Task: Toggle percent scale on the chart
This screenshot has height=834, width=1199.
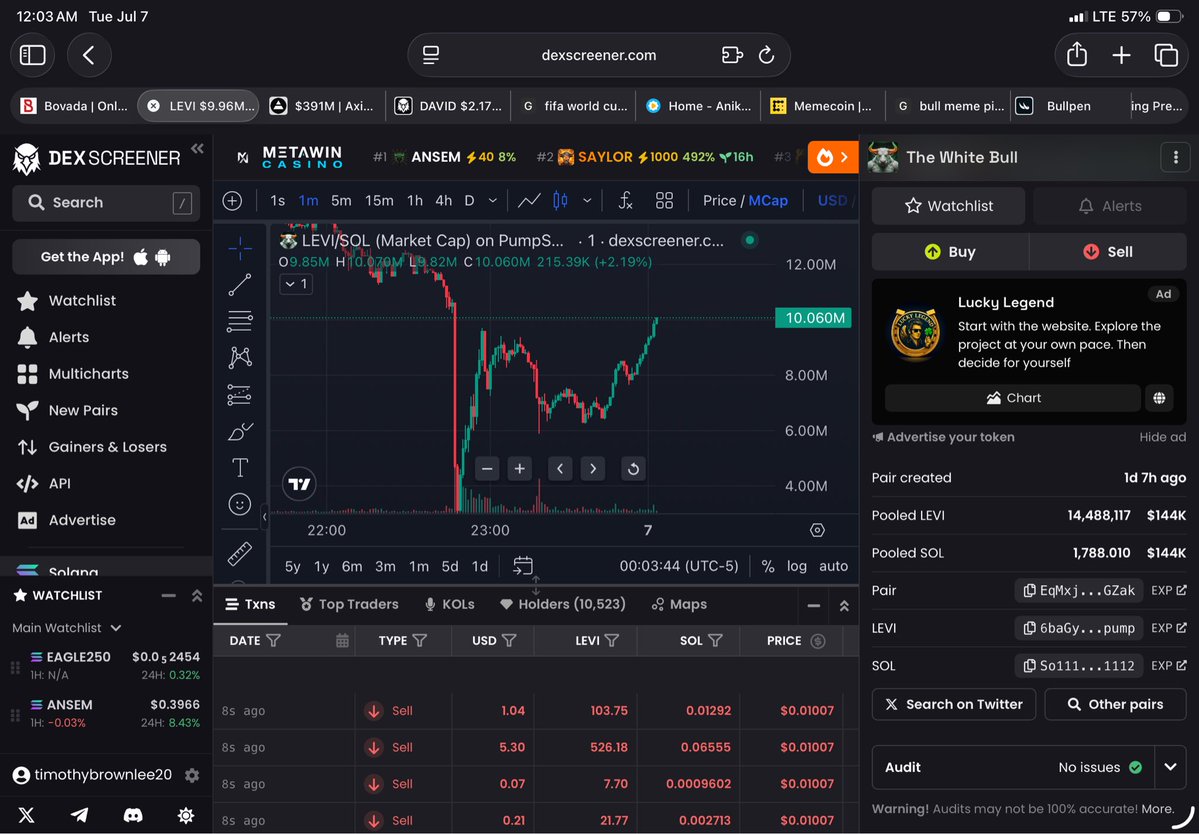Action: [x=768, y=566]
